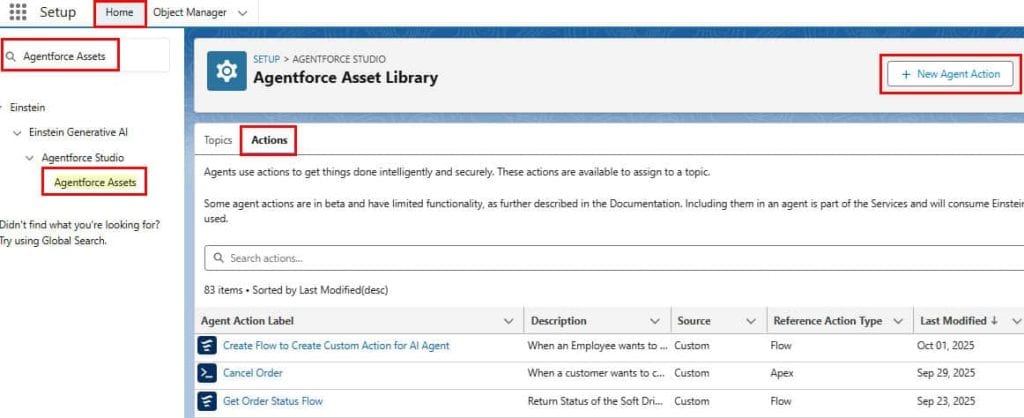Screen dimensions: 1024x418
Task: Click the sort arrow on Last Modified column
Action: (x=994, y=321)
